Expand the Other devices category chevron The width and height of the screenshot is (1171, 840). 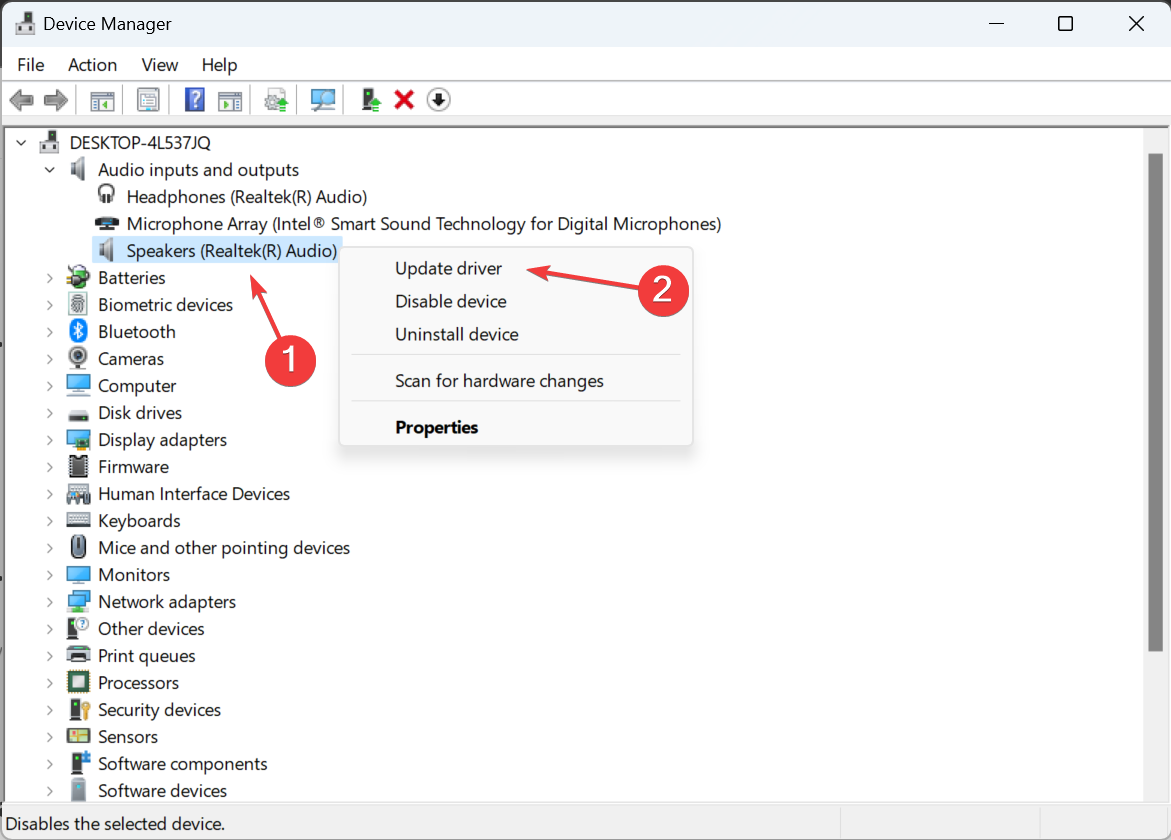coord(50,629)
